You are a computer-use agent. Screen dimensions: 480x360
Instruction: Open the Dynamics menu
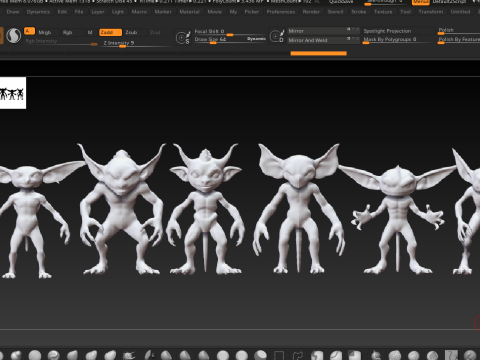tap(38, 12)
